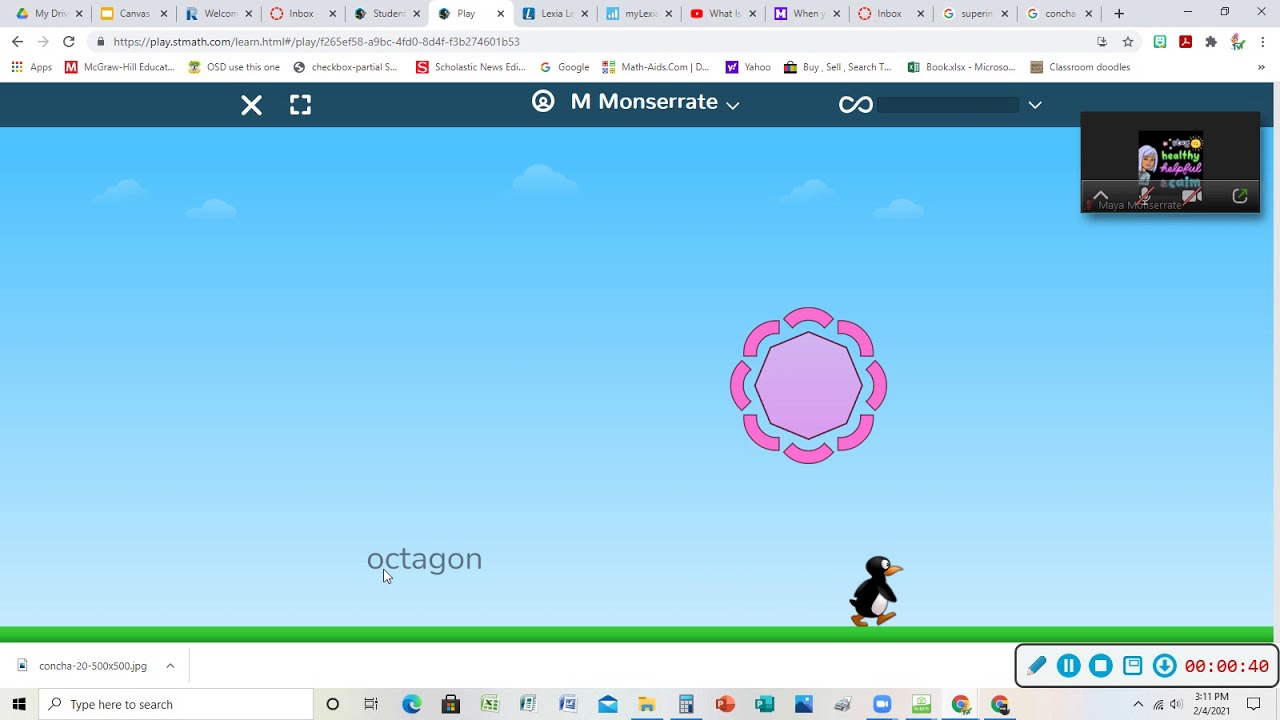This screenshot has height=720, width=1280.
Task: Open the Chrome profile avatar
Action: tap(1237, 42)
